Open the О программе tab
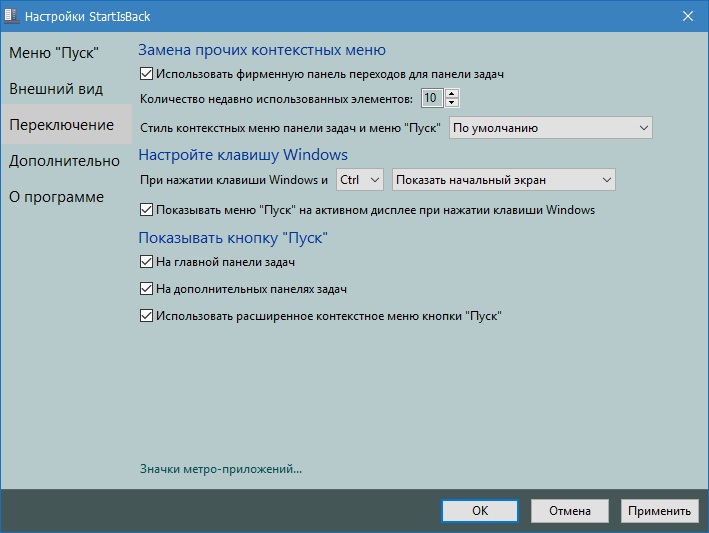Image resolution: width=709 pixels, height=533 pixels. [x=56, y=197]
